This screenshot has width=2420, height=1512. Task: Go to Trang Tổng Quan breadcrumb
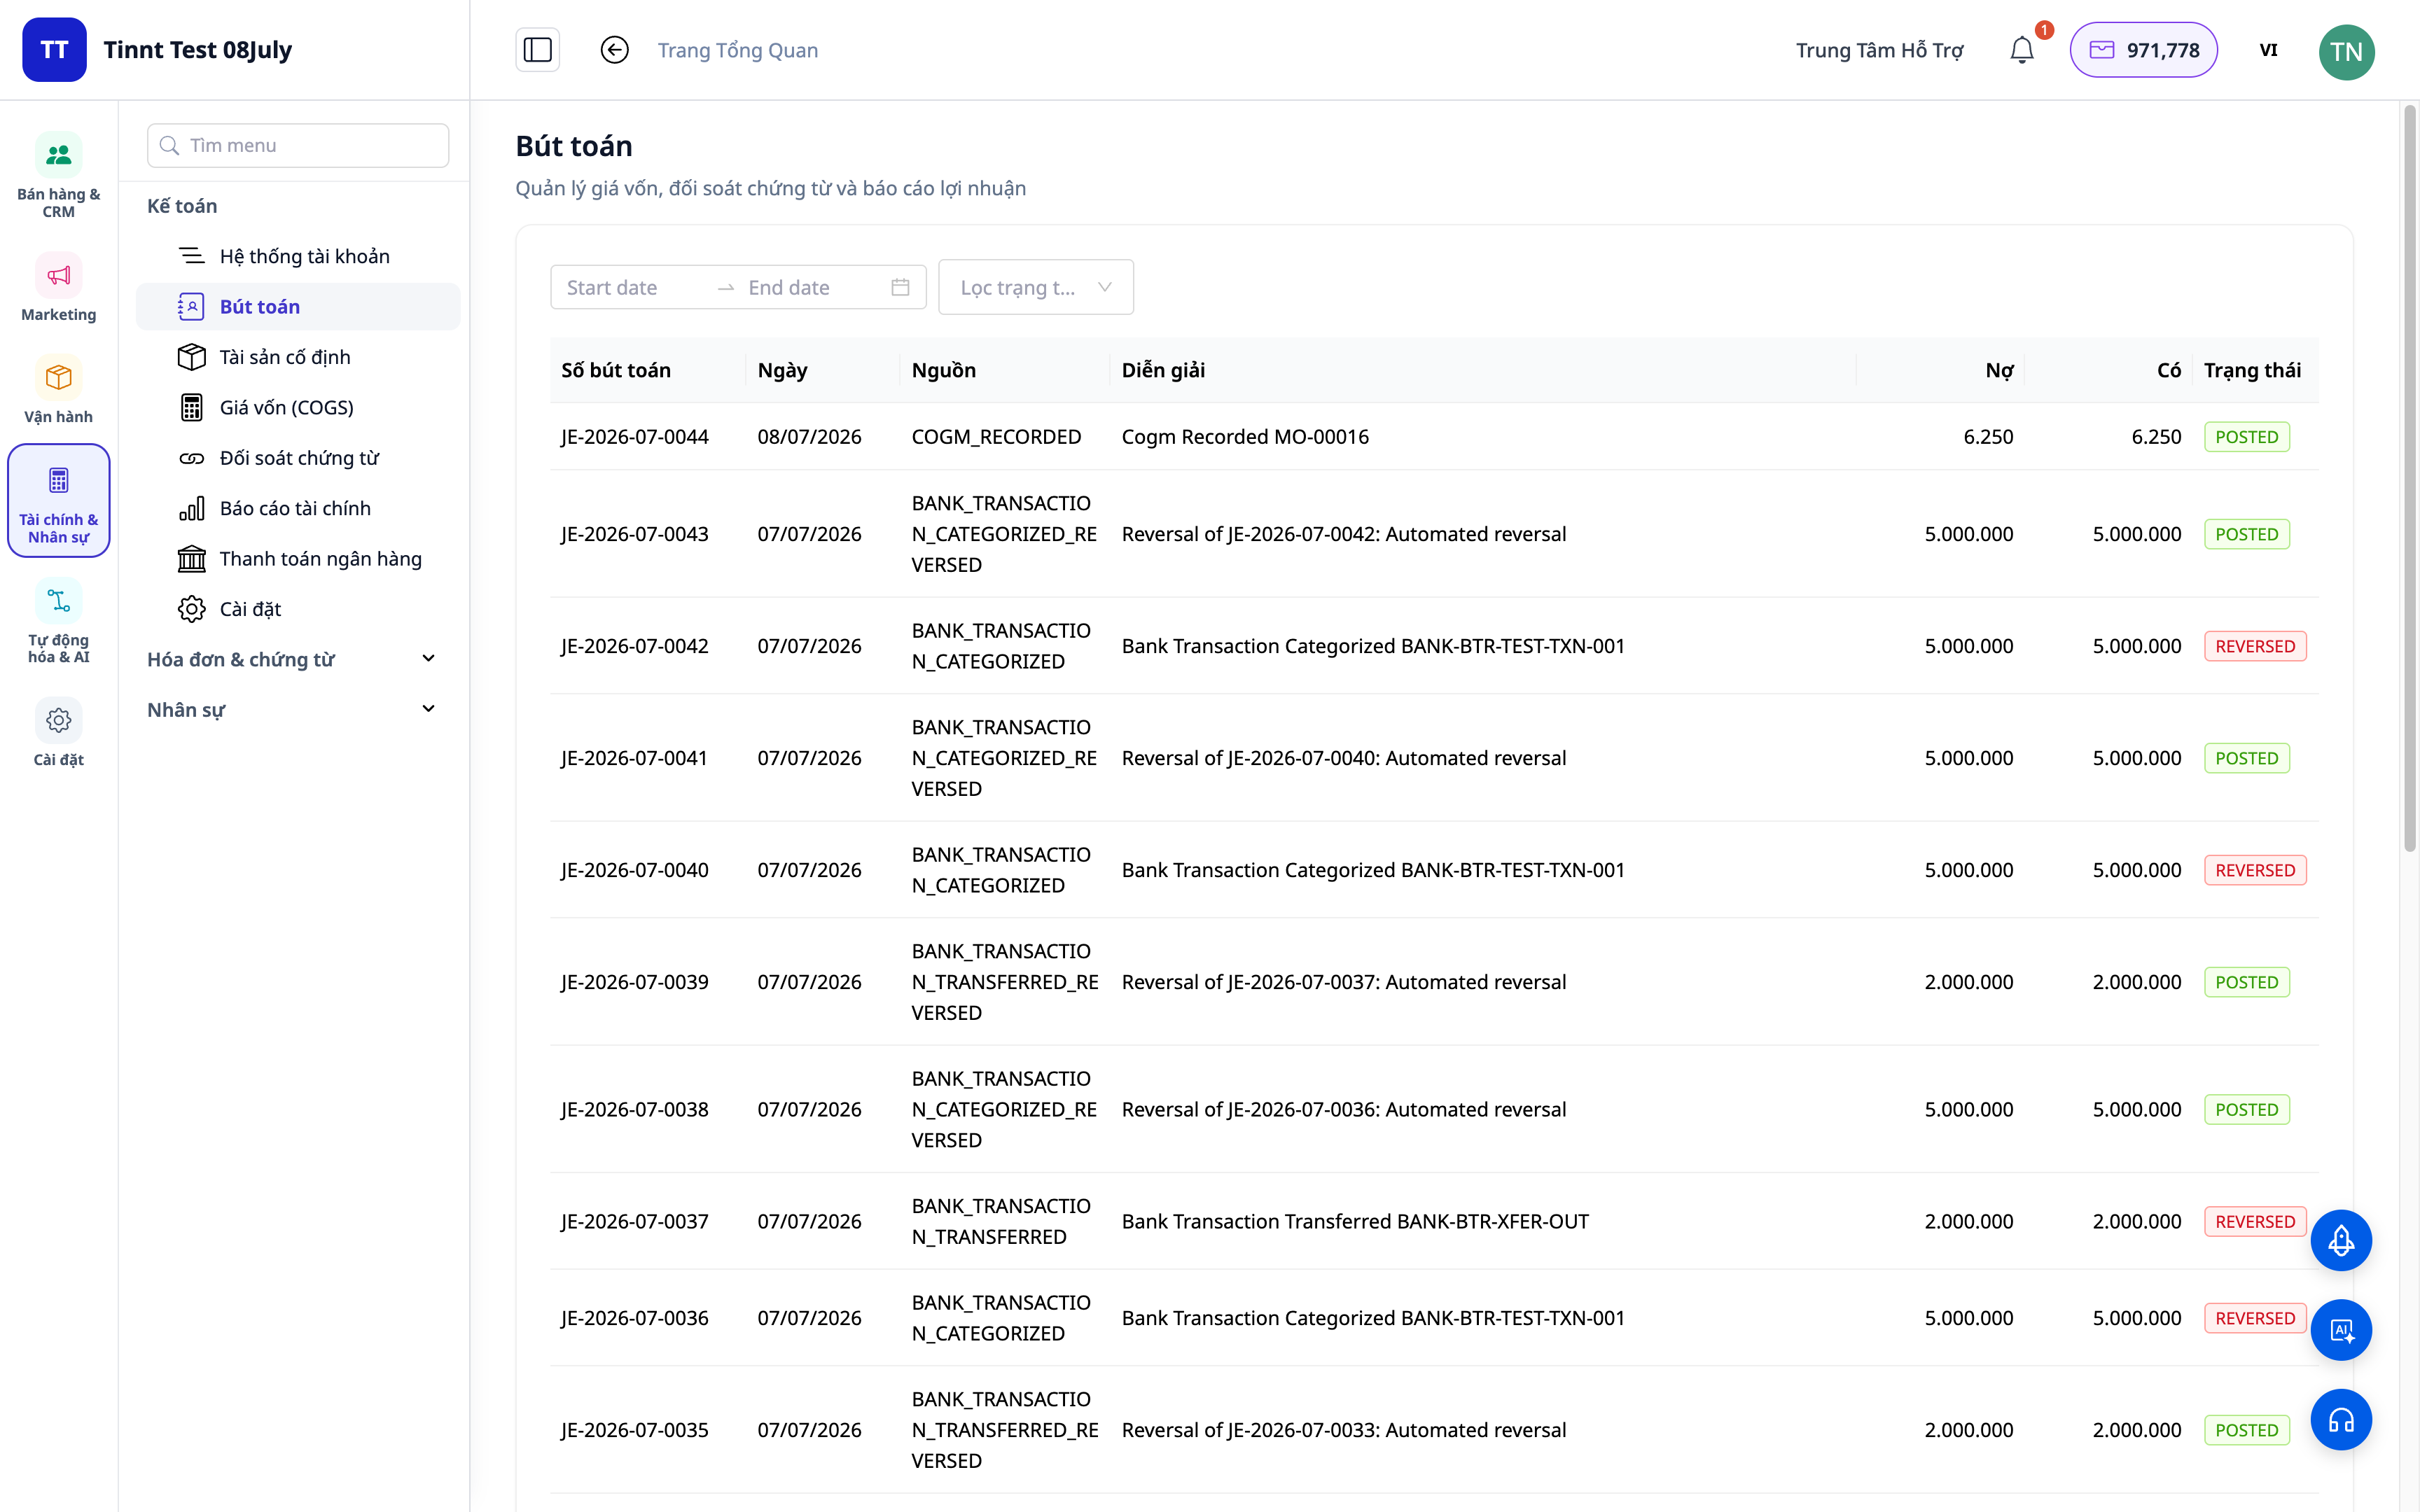[737, 50]
